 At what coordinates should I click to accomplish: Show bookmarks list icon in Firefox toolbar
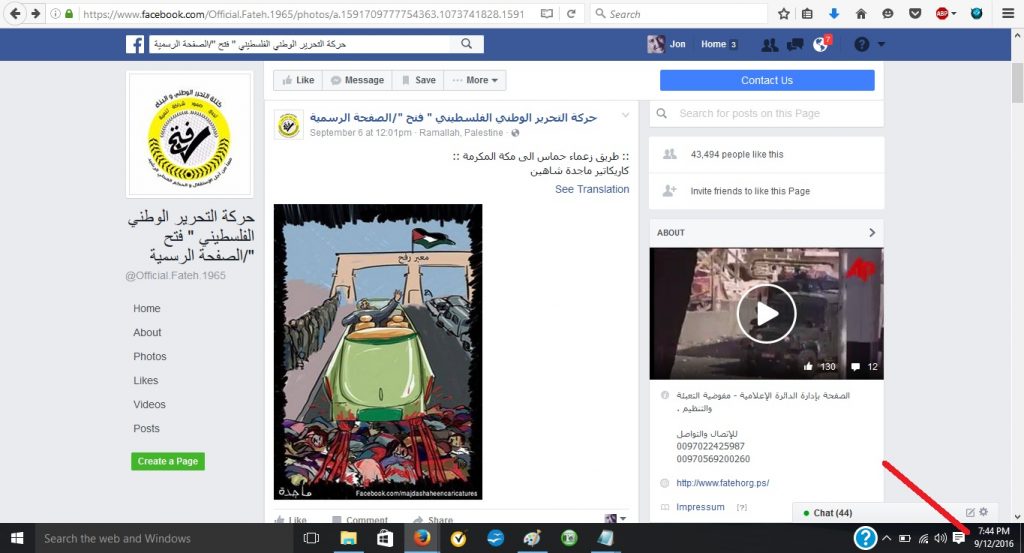(x=807, y=14)
